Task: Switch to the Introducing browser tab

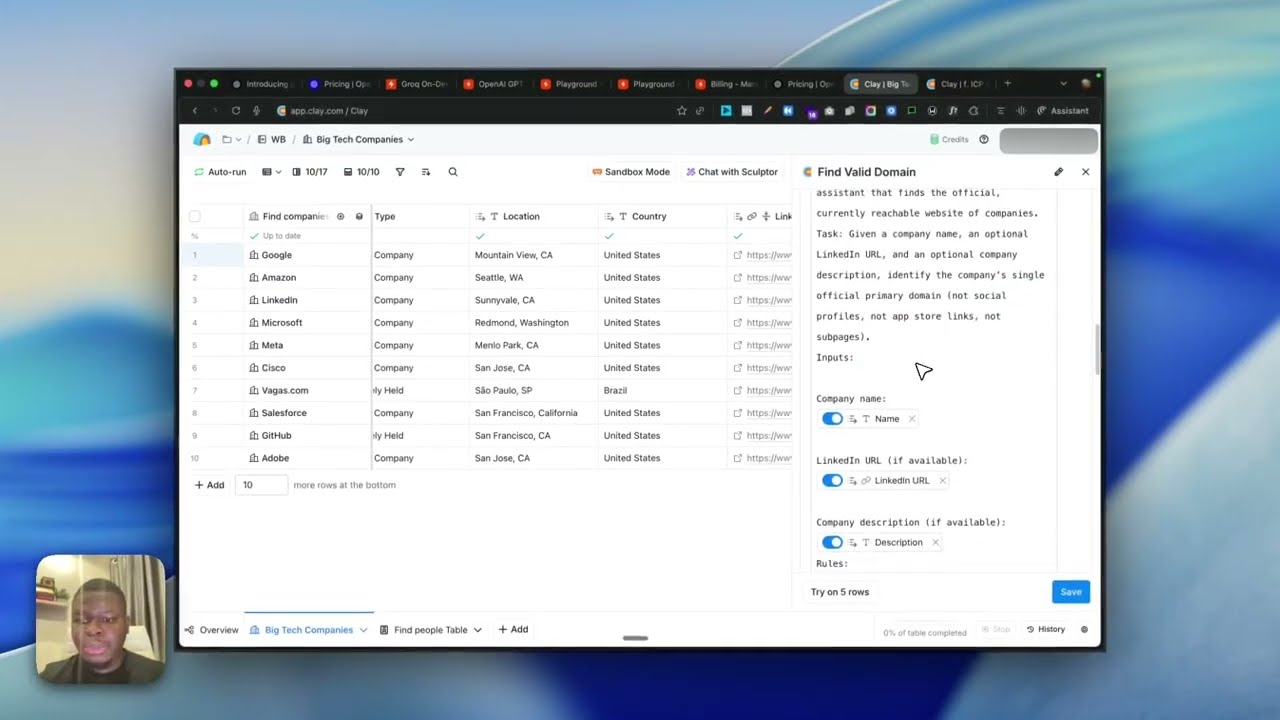Action: 262,84
